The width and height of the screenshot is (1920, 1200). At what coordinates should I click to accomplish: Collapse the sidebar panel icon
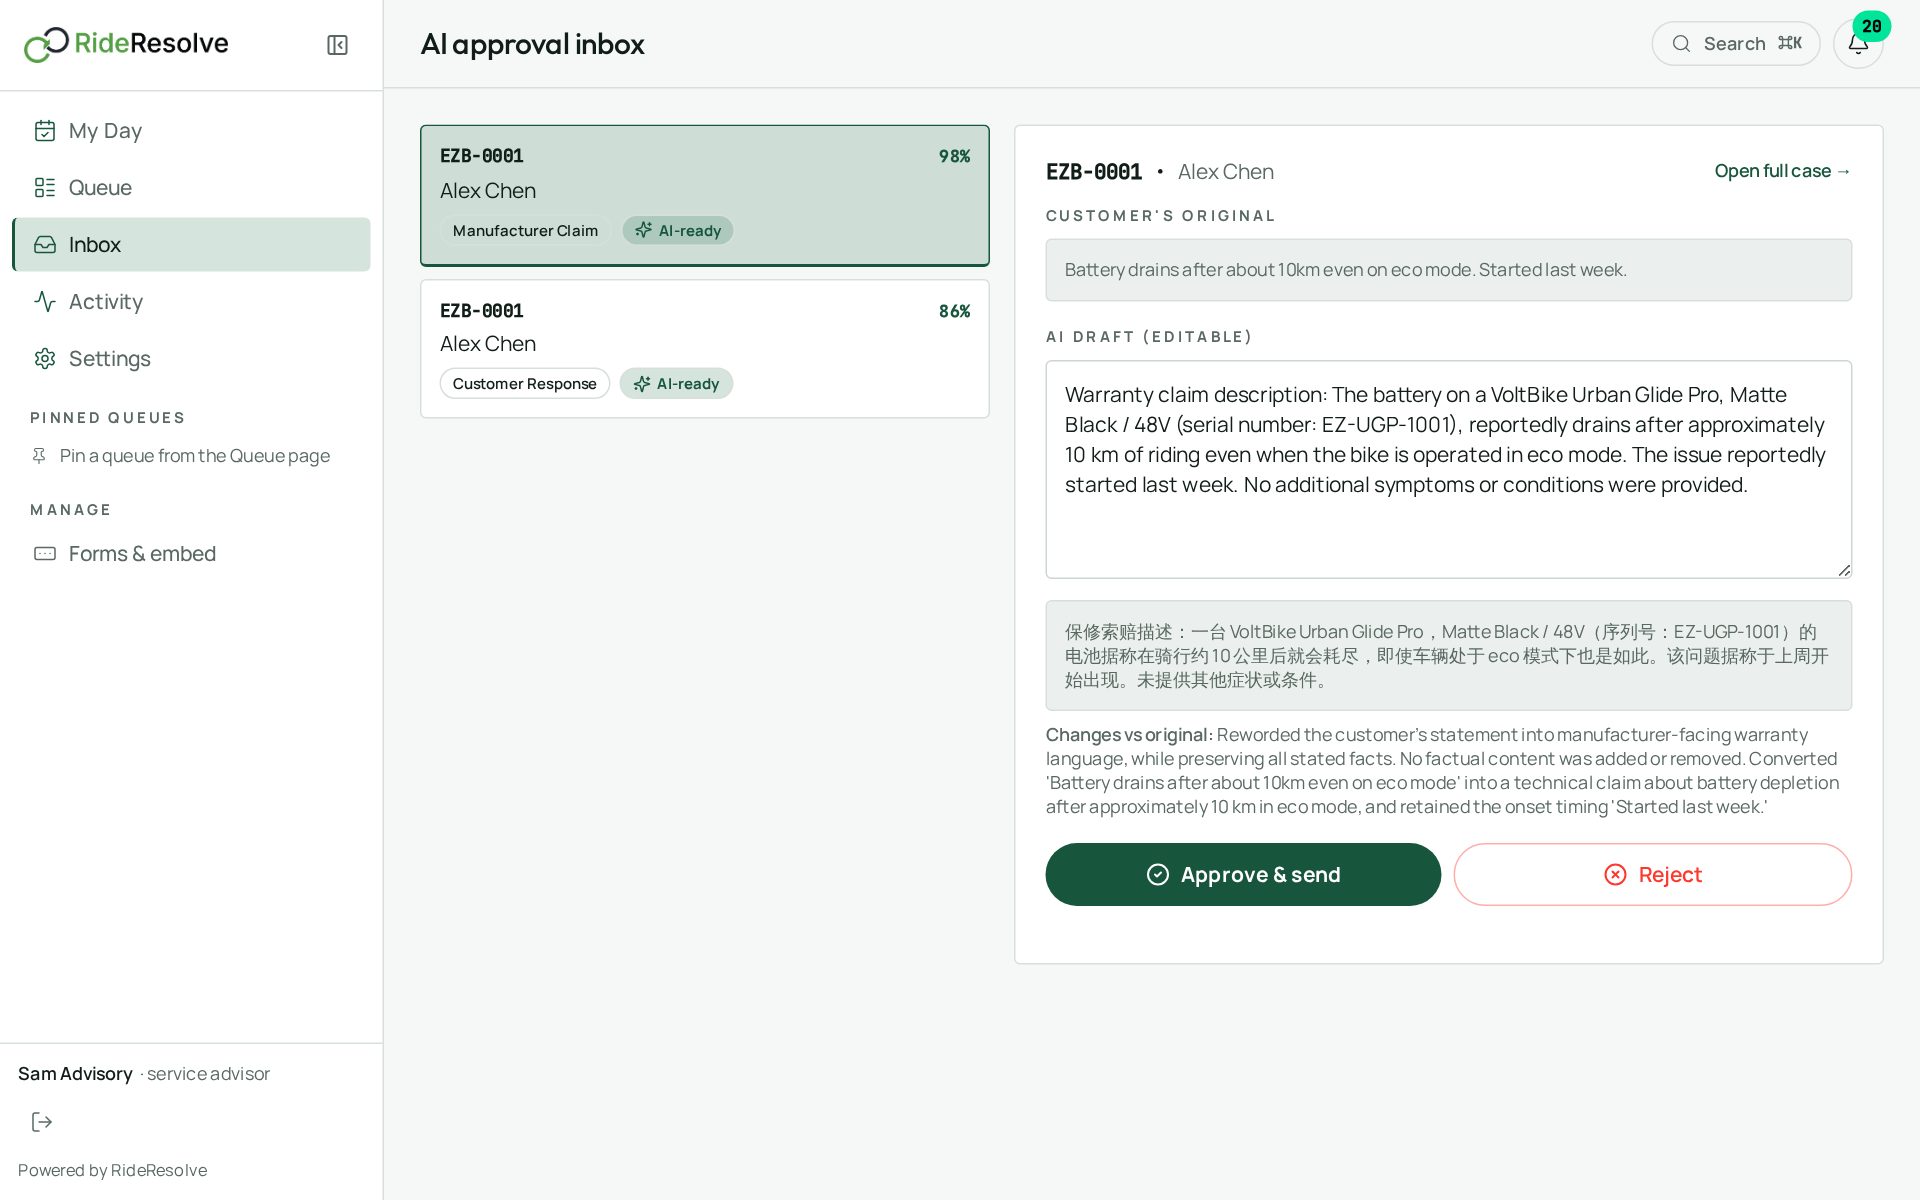(x=337, y=45)
